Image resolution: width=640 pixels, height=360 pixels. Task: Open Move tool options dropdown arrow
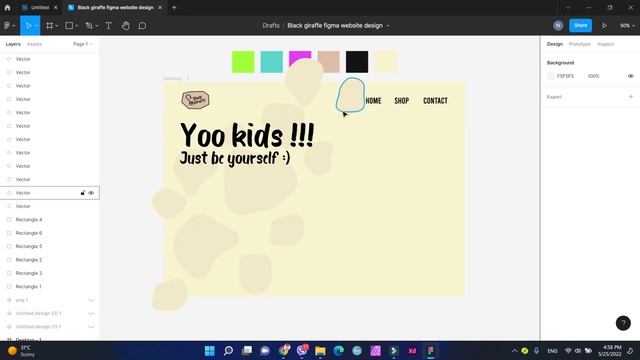point(36,26)
